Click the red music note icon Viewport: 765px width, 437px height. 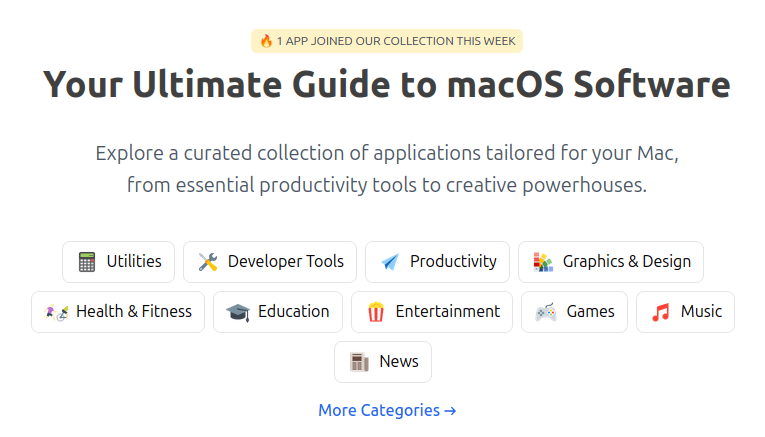click(x=661, y=312)
